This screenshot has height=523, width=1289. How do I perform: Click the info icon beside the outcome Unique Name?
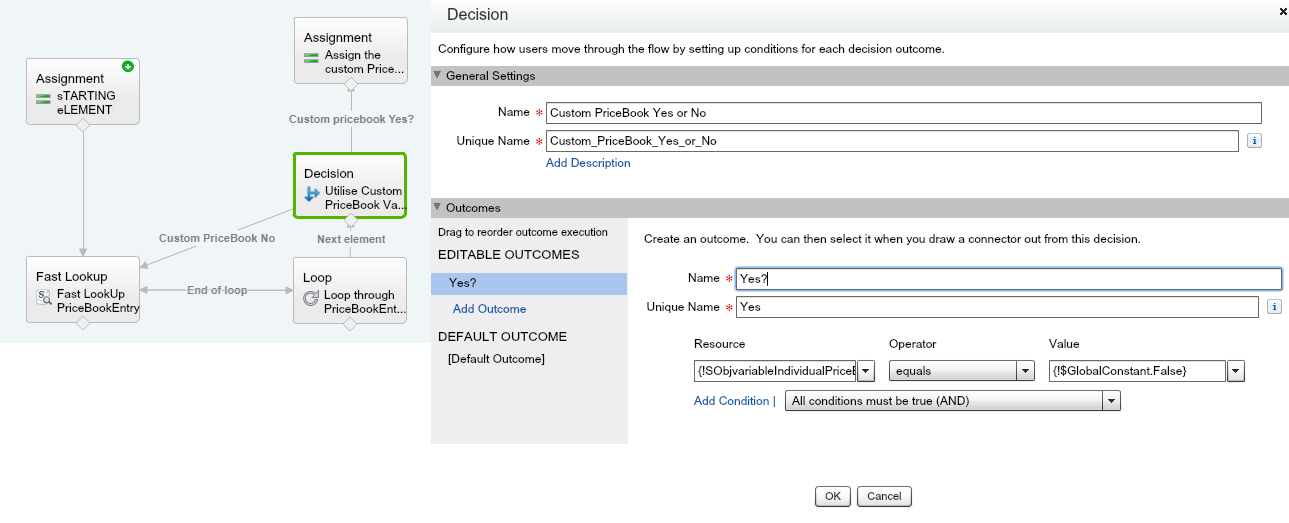(1274, 307)
